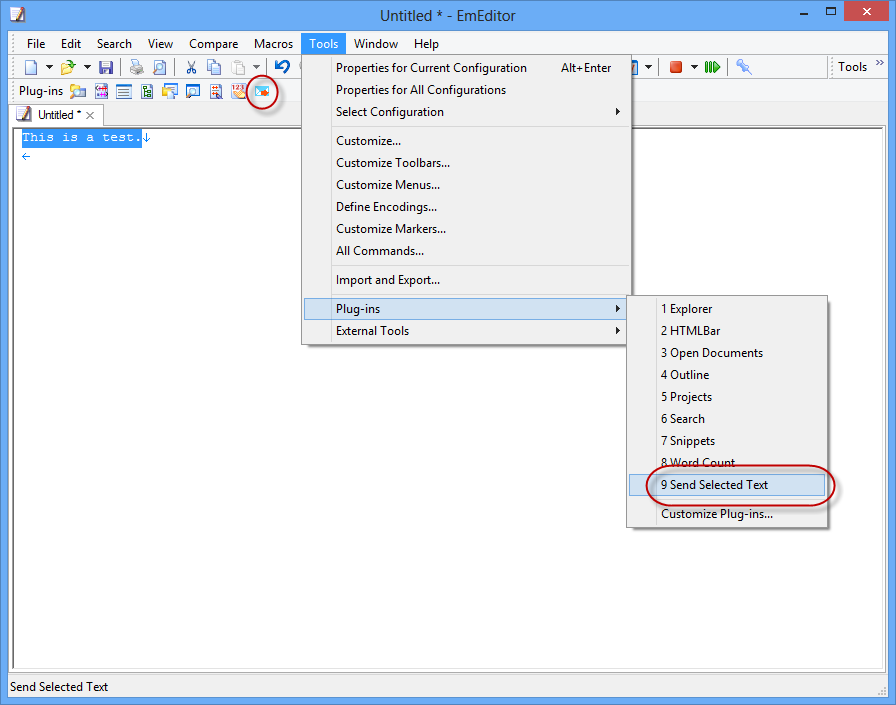The image size is (896, 705).
Task: Click the Send Selected Text plug-in icon
Action: (262, 91)
